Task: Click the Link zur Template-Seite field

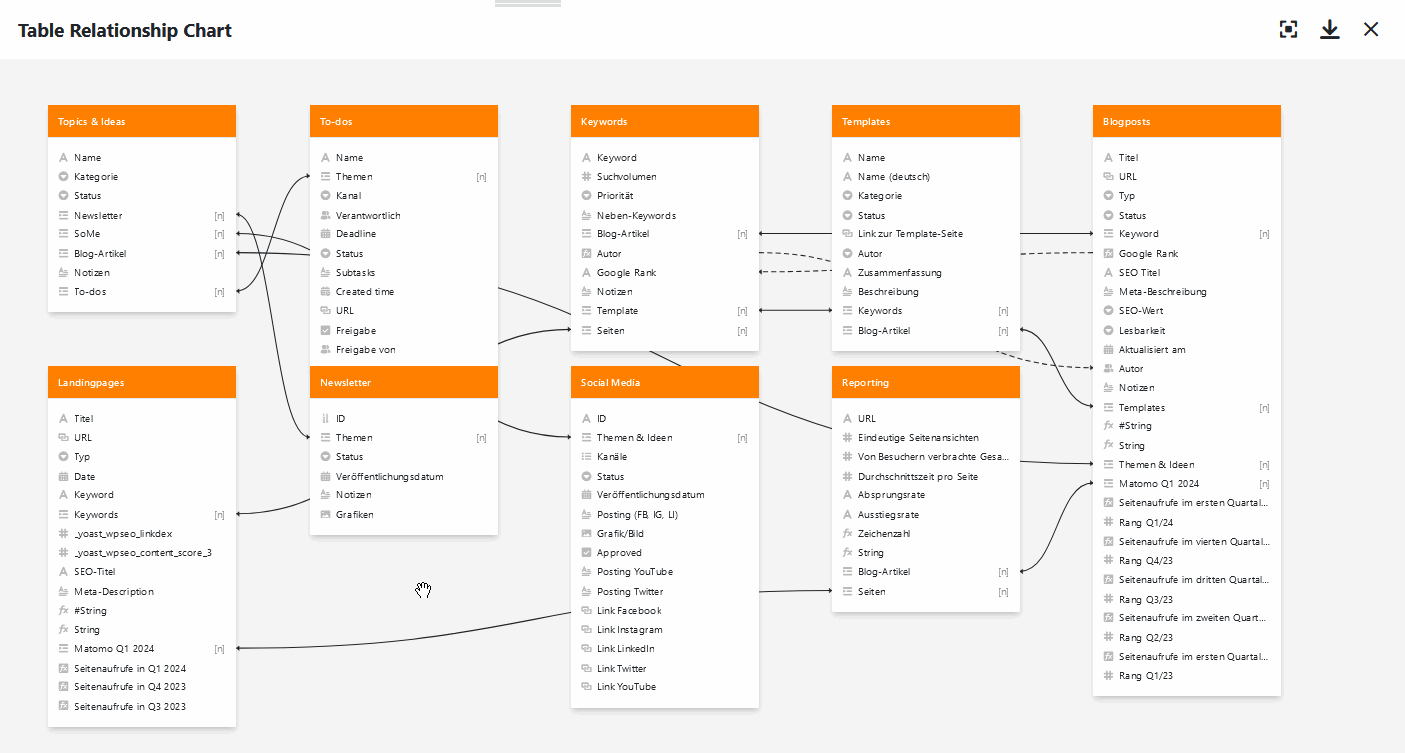Action: pos(910,234)
